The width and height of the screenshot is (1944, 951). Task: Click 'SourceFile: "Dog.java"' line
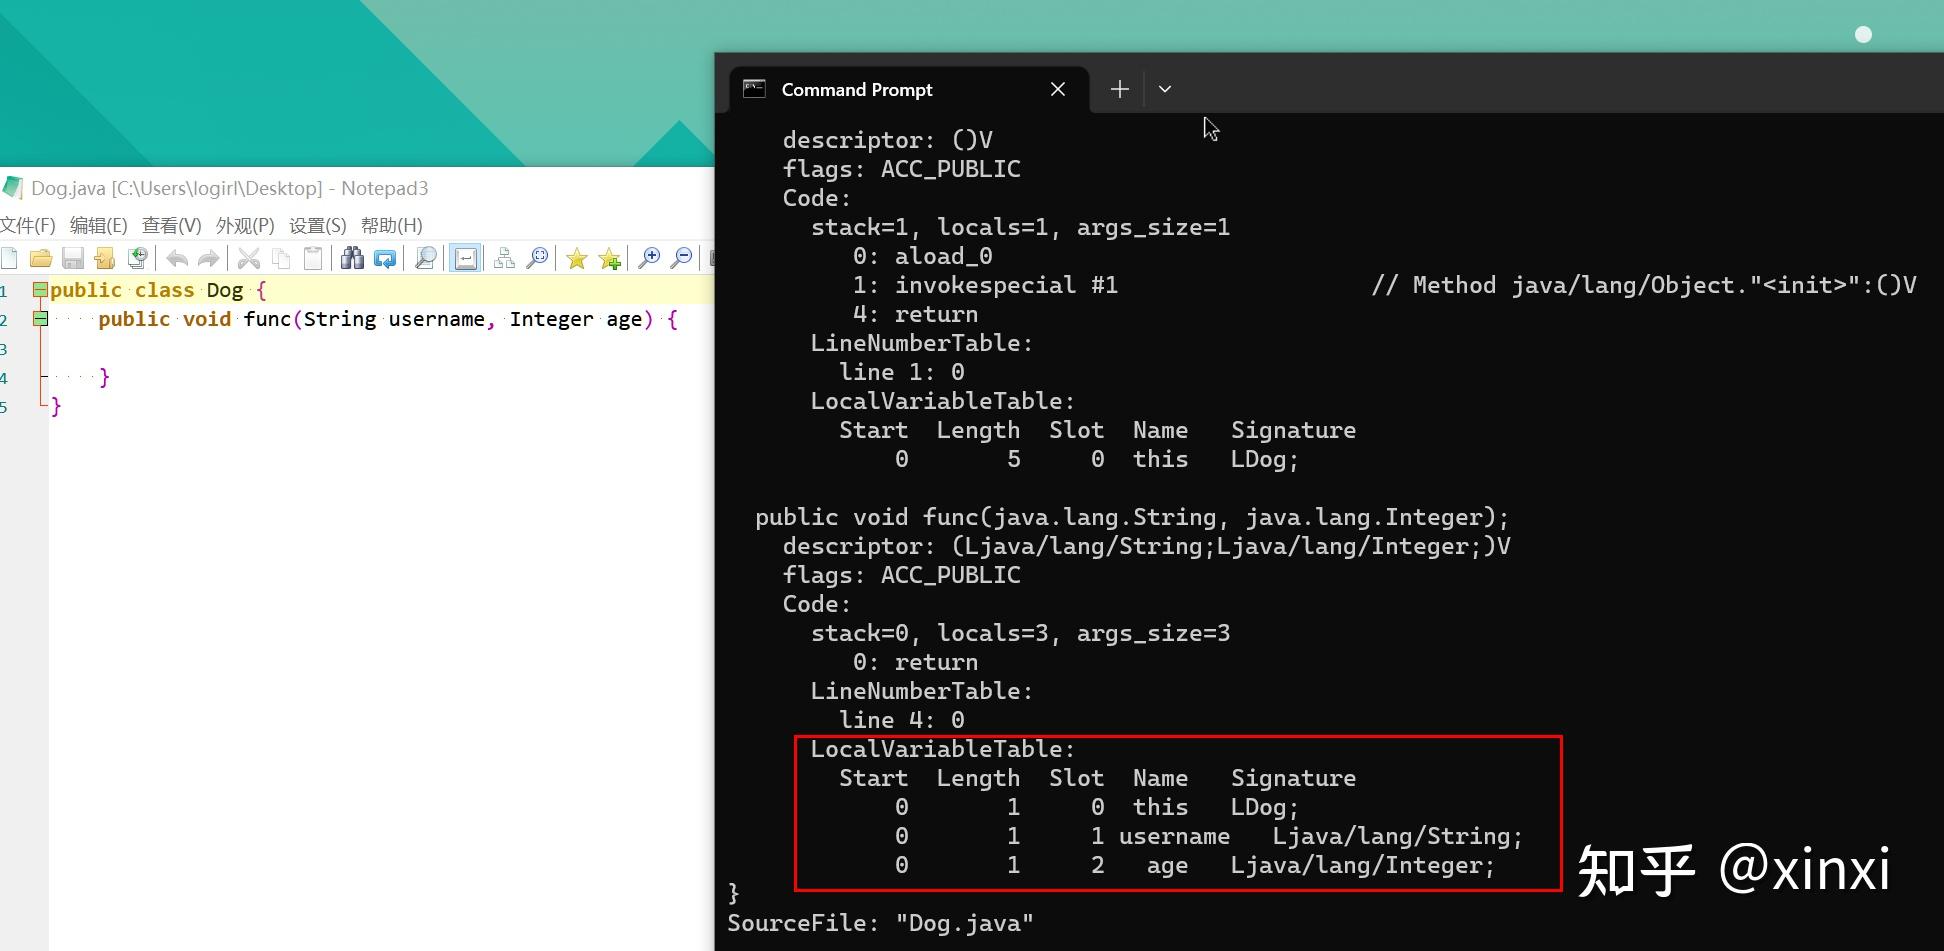click(x=880, y=923)
